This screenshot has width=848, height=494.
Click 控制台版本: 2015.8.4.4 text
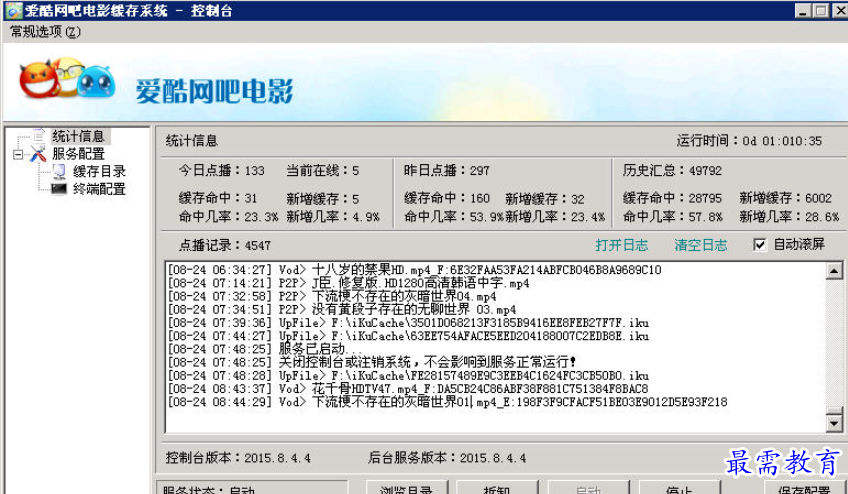238,458
